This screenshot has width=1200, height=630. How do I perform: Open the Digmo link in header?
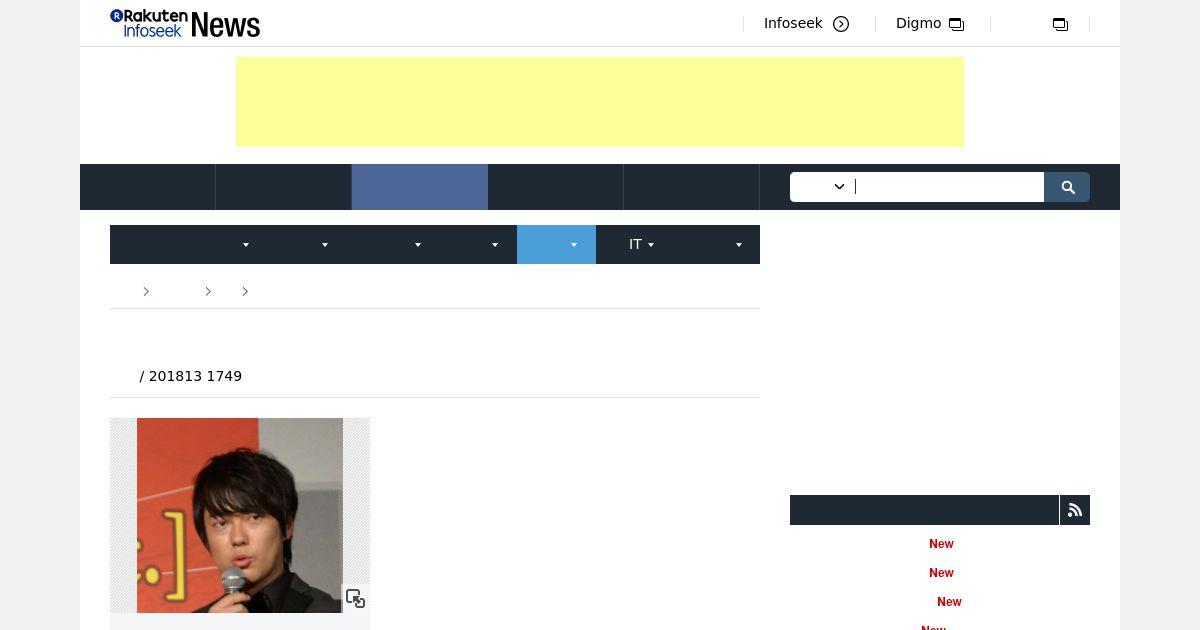point(918,23)
